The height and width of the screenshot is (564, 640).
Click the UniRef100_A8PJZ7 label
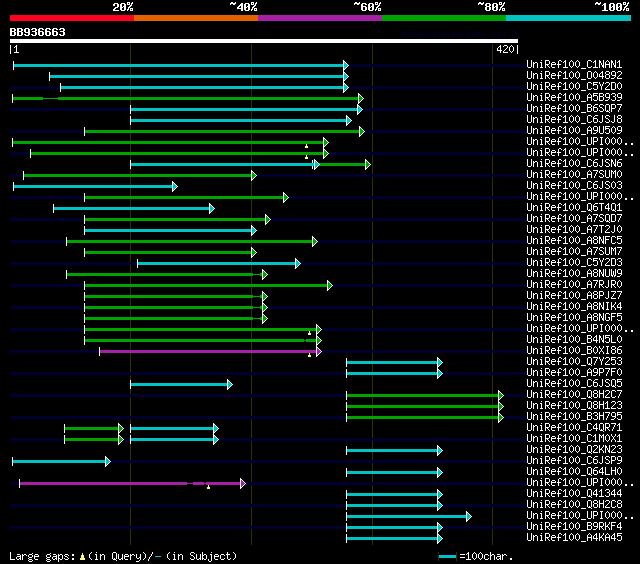574,296
